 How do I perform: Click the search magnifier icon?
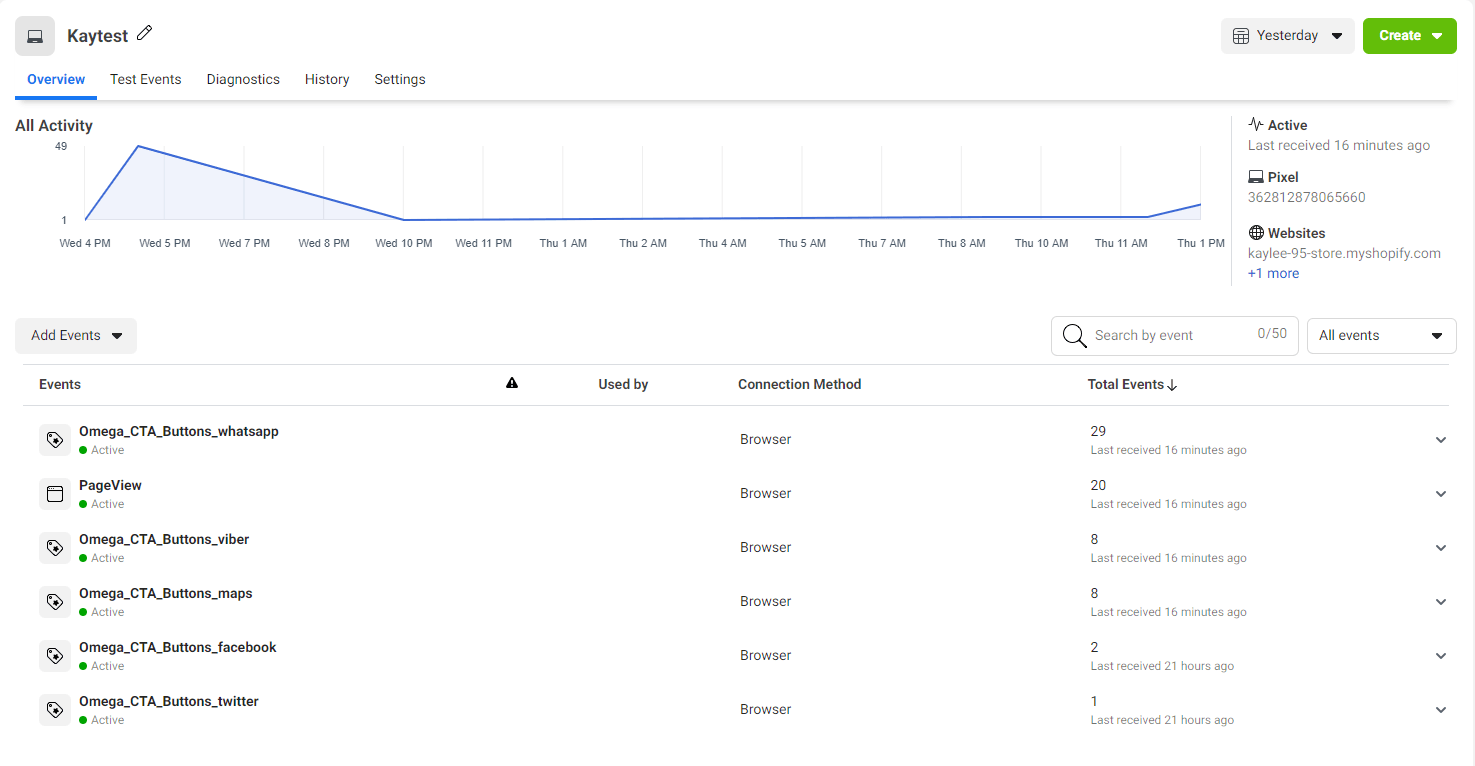point(1075,336)
